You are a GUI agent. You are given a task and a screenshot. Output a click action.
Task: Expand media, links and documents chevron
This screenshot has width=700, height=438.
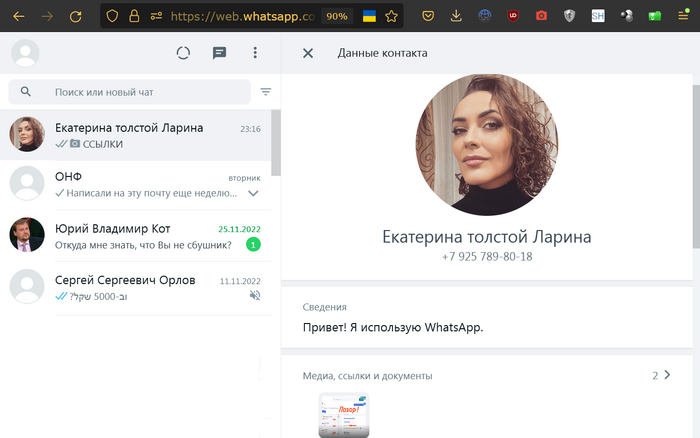pyautogui.click(x=667, y=375)
